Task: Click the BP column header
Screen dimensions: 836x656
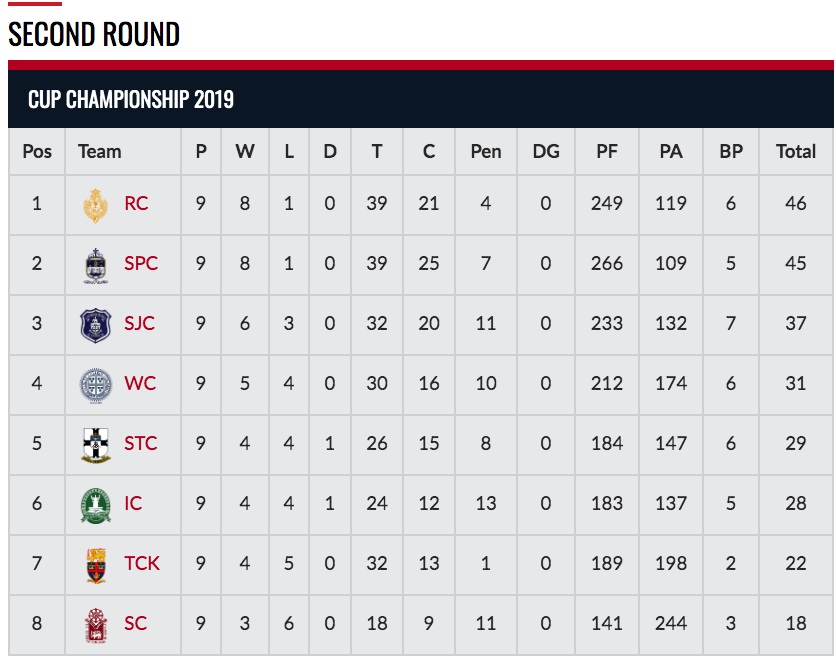Action: pos(731,152)
